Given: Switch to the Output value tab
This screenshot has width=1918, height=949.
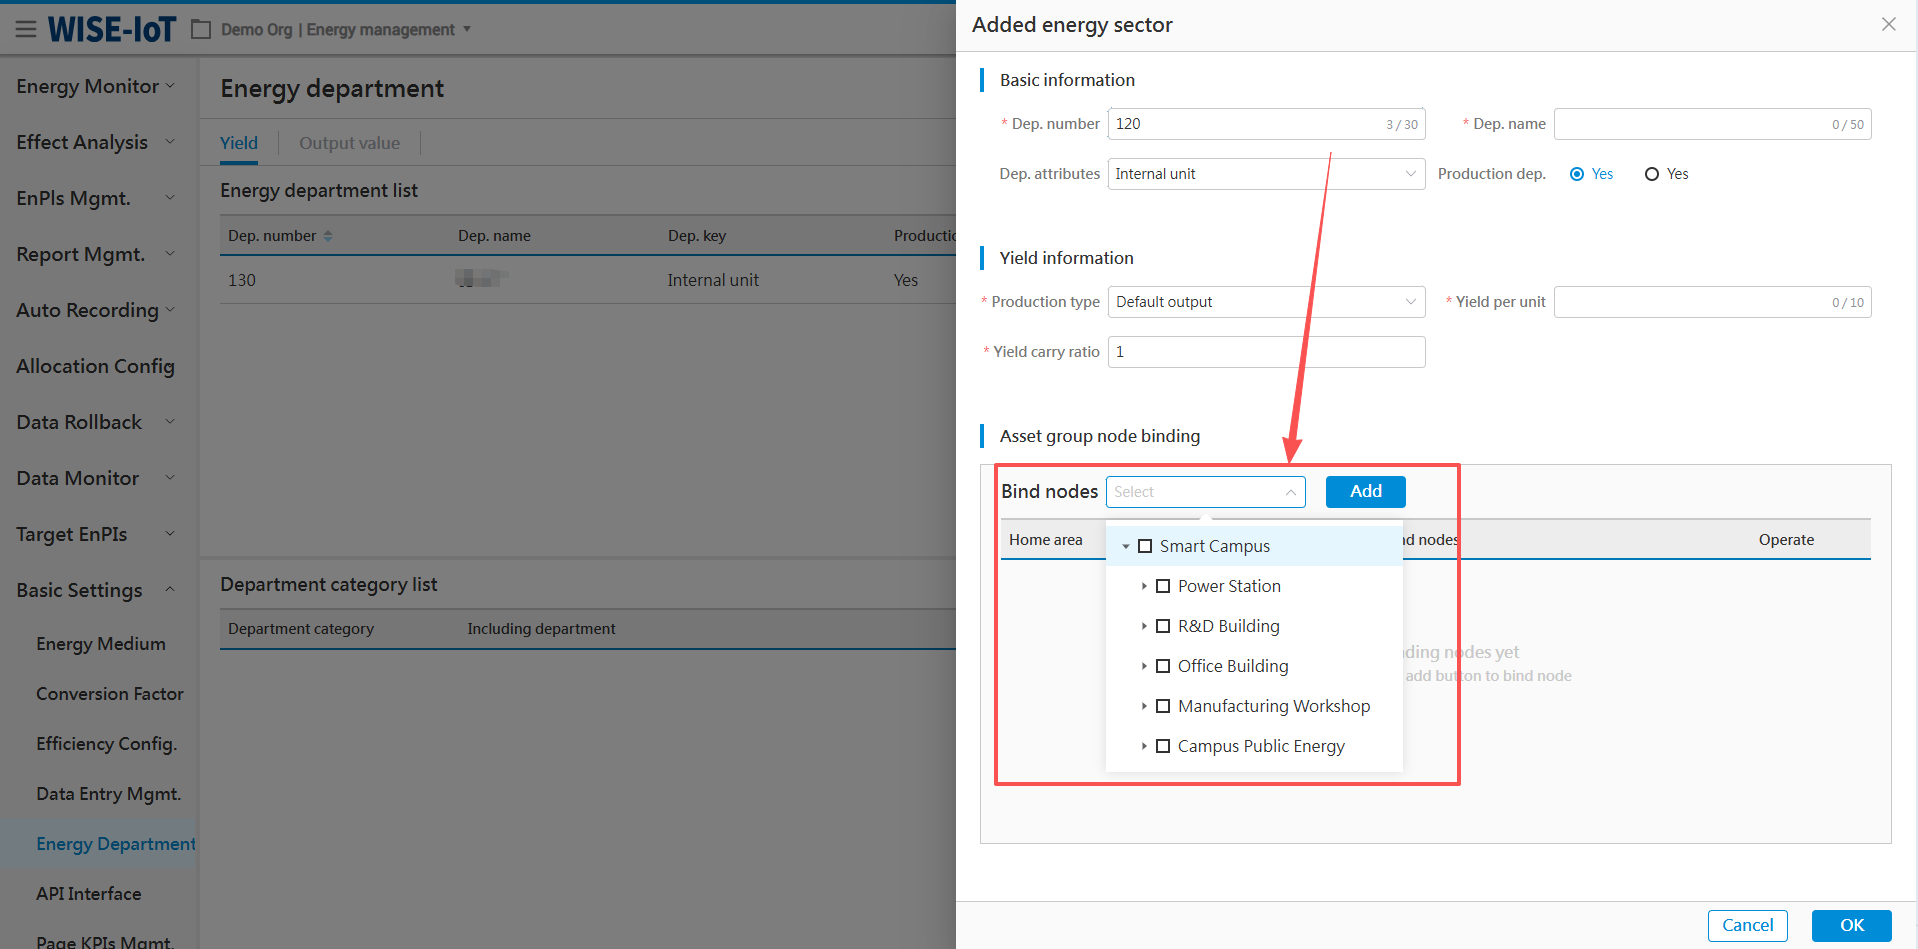Looking at the screenshot, I should (x=349, y=143).
